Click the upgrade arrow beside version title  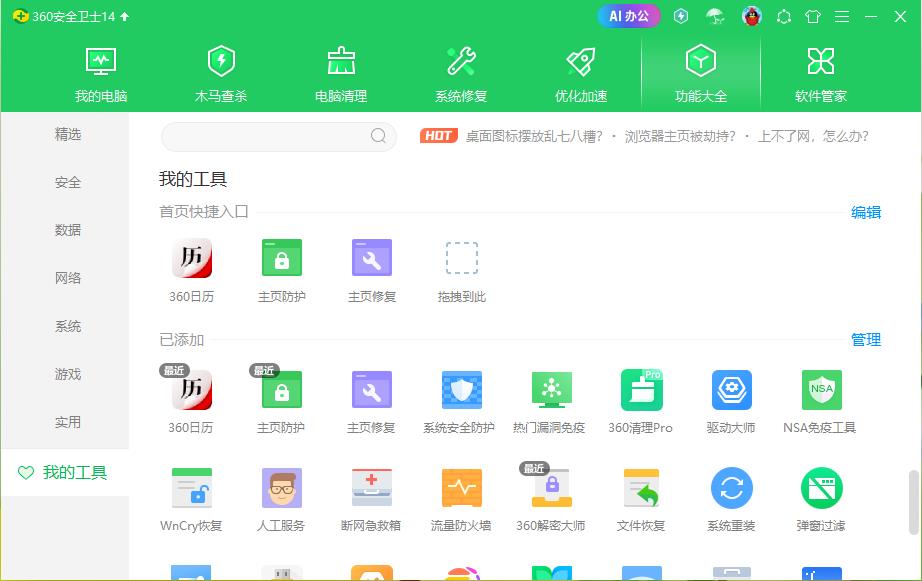pos(125,16)
